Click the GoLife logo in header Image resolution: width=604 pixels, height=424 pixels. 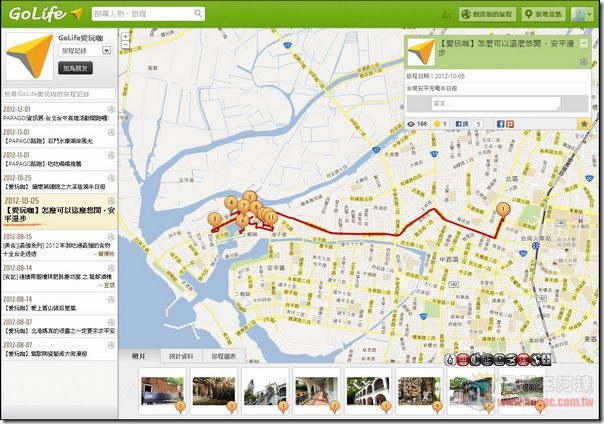click(x=45, y=14)
